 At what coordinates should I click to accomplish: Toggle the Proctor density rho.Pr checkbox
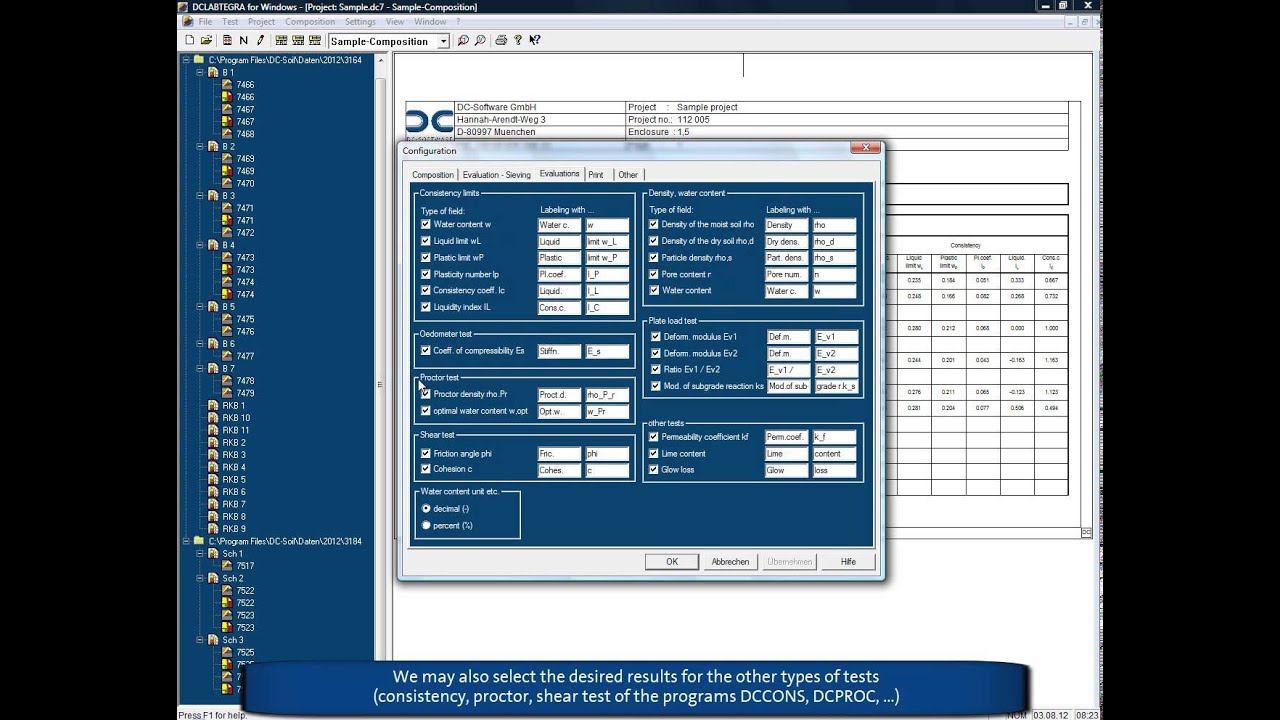(426, 394)
